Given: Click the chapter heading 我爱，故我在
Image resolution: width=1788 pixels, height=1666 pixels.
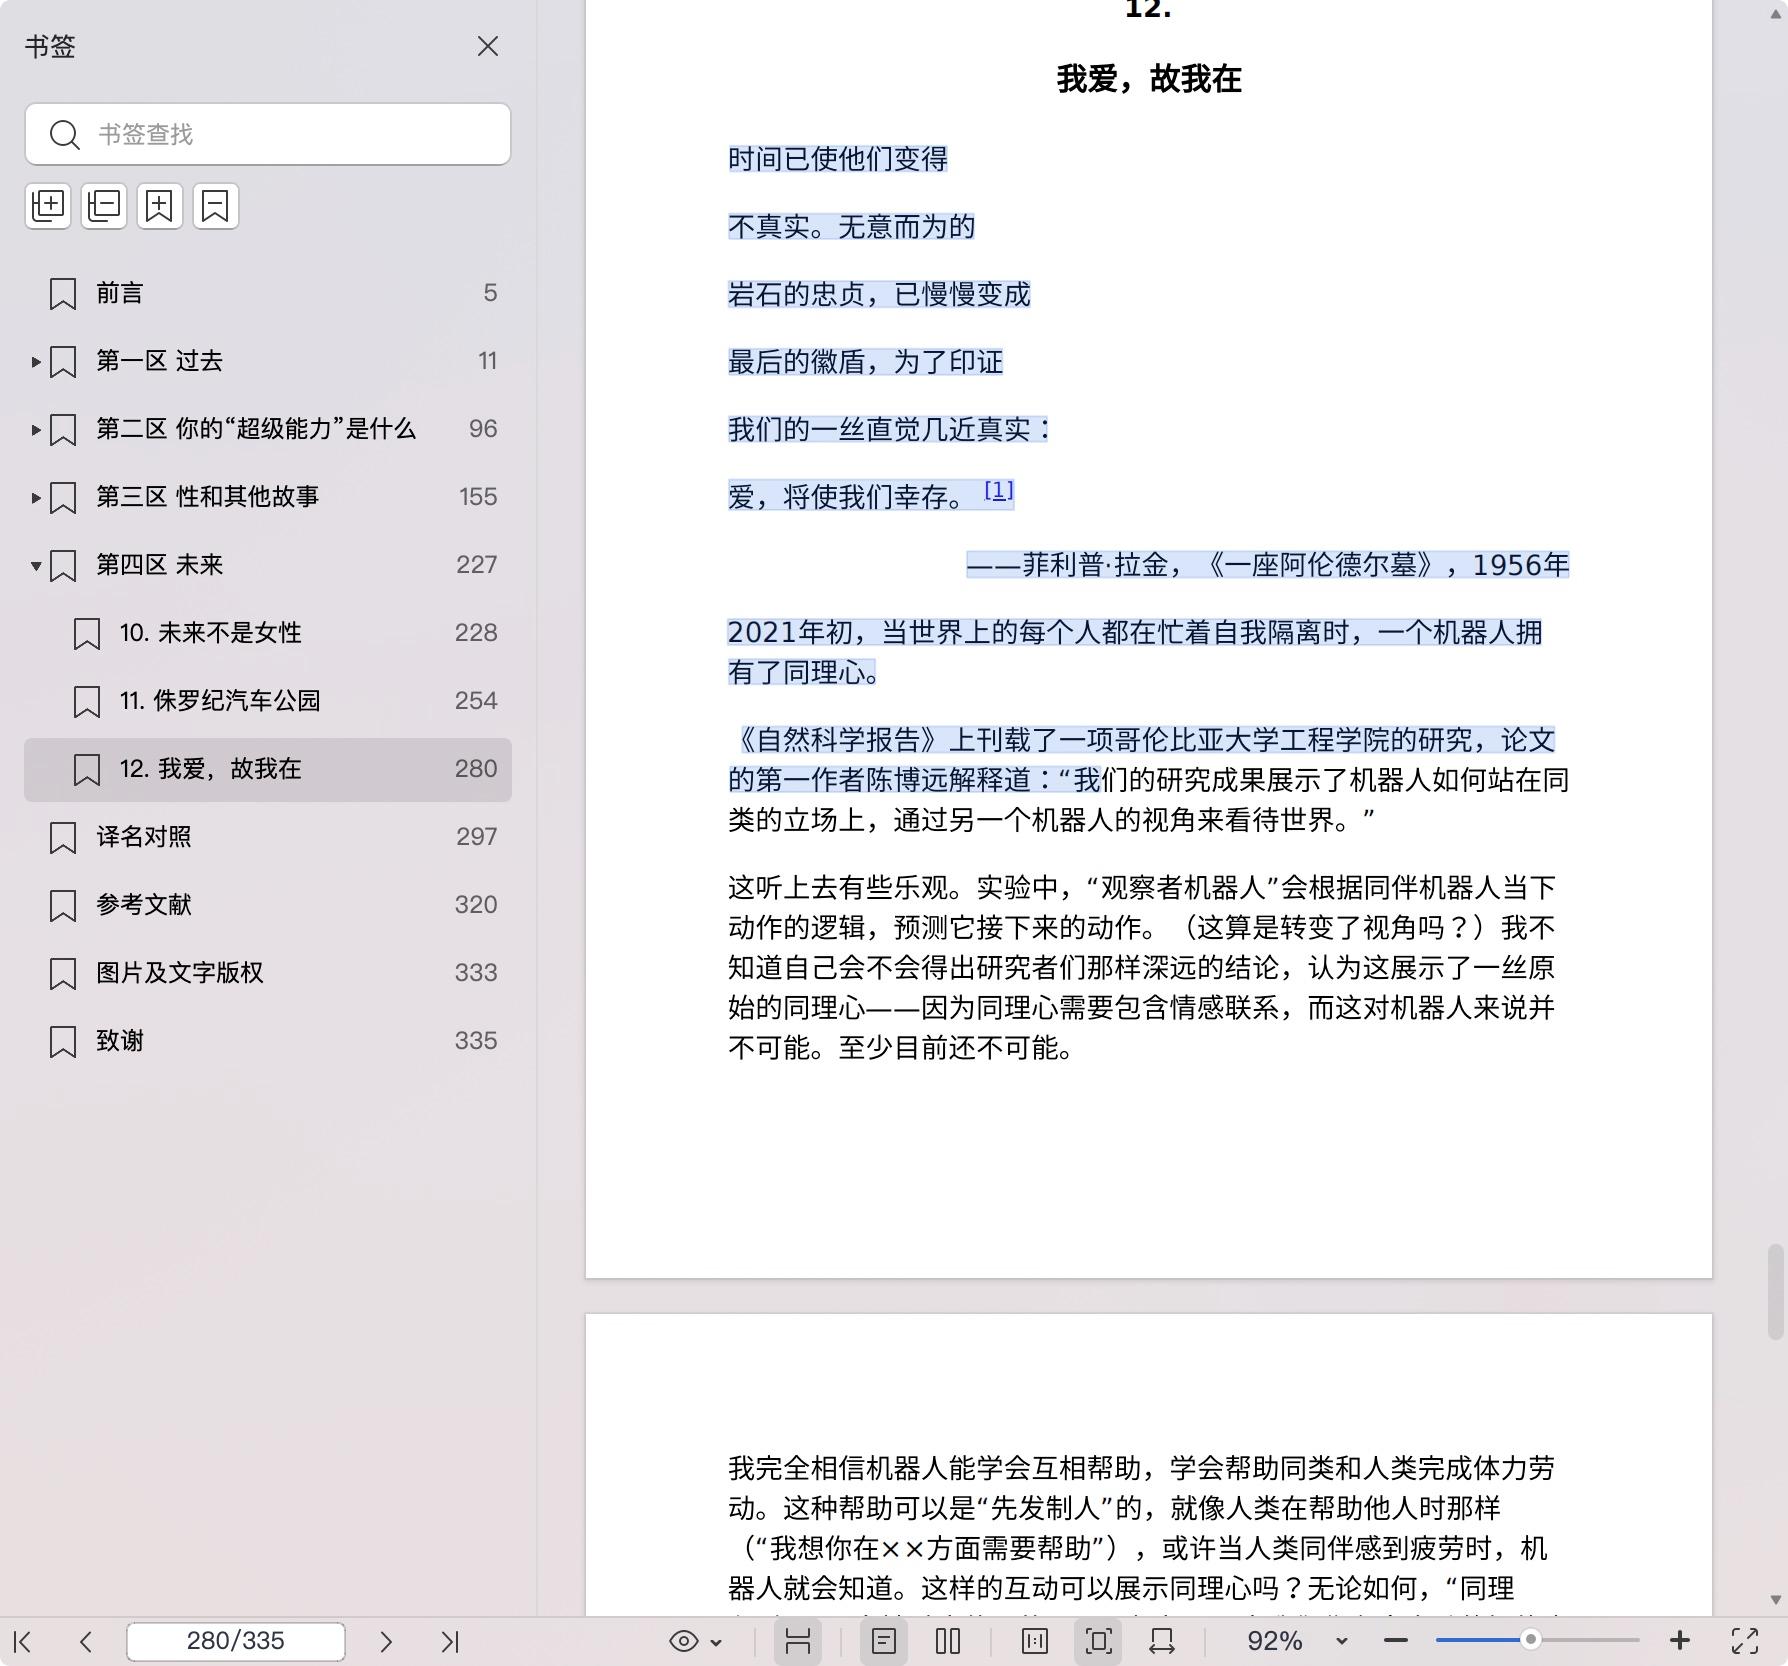Looking at the screenshot, I should 1149,79.
